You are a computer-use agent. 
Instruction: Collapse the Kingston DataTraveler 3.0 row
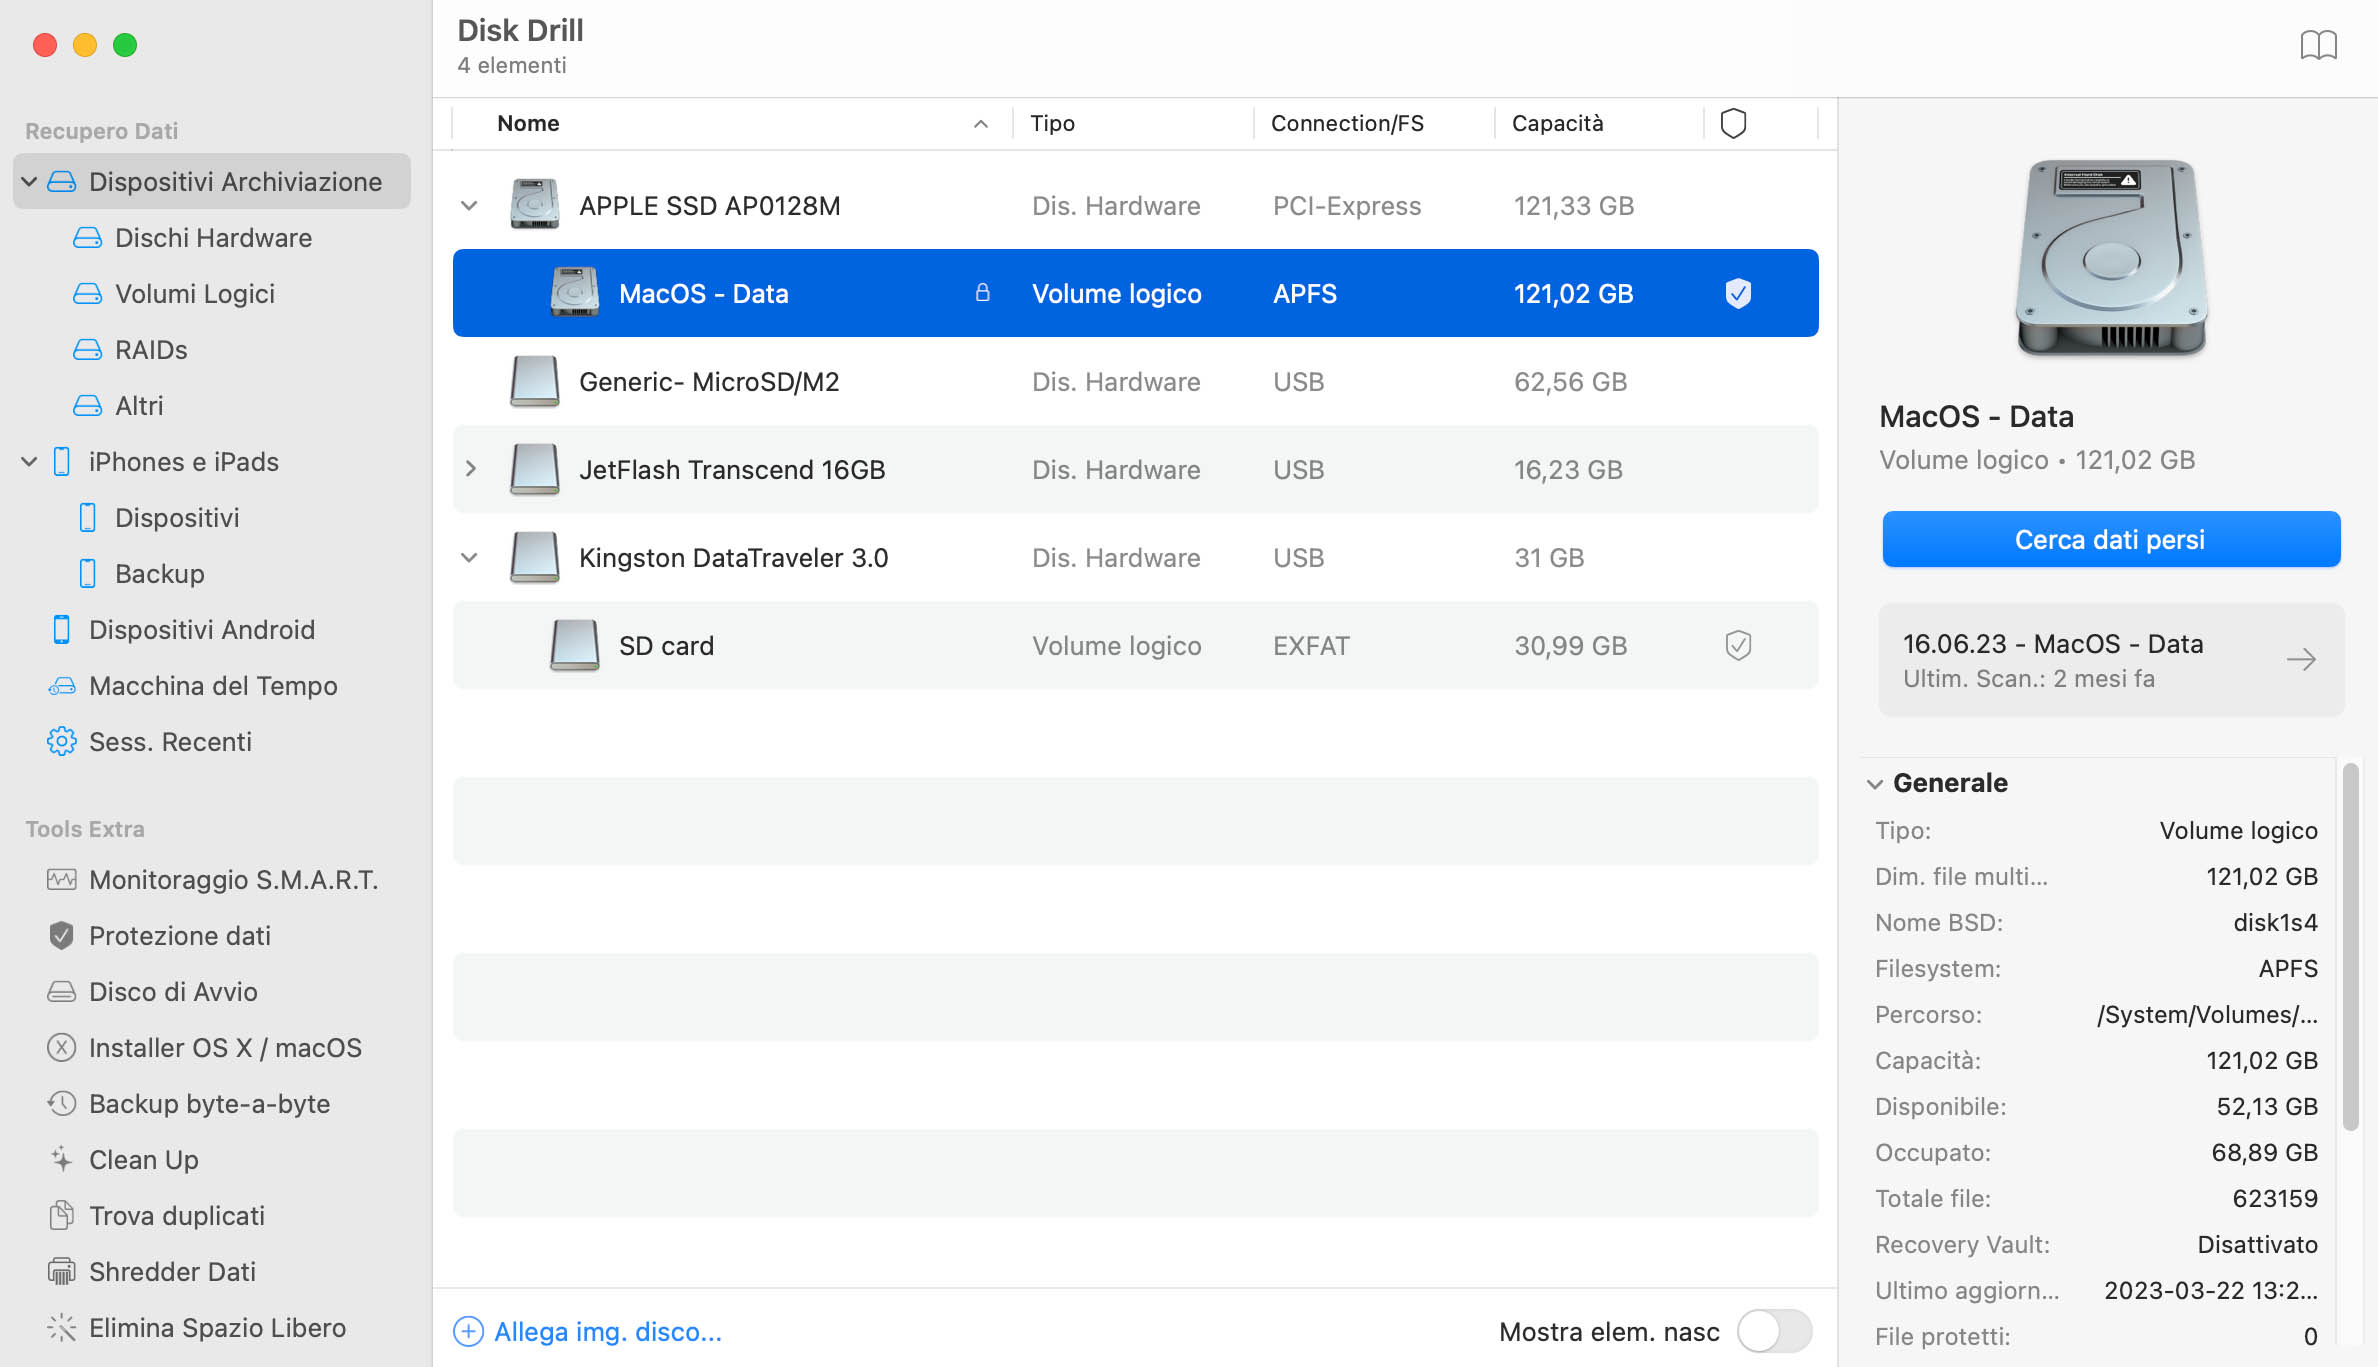469,558
